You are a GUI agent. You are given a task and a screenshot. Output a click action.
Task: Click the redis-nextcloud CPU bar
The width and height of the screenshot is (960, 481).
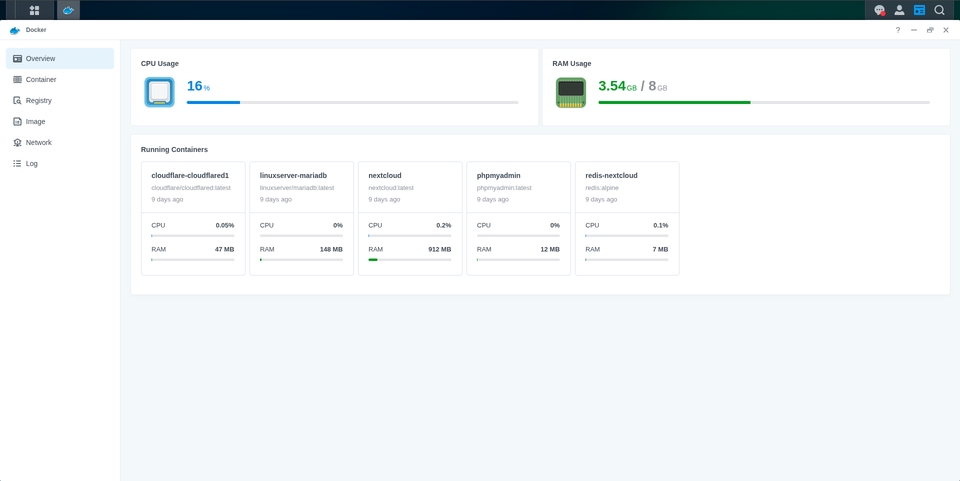(627, 236)
